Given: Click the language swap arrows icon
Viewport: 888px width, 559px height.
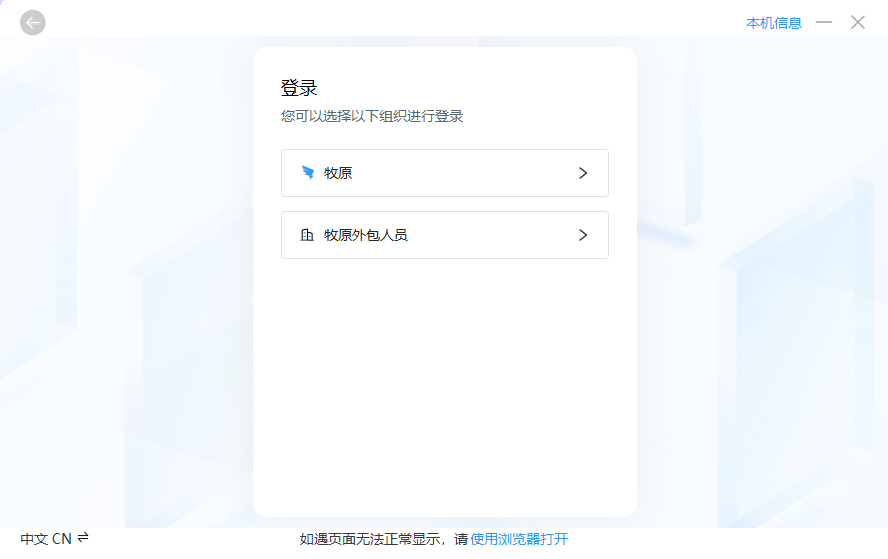Looking at the screenshot, I should [83, 538].
